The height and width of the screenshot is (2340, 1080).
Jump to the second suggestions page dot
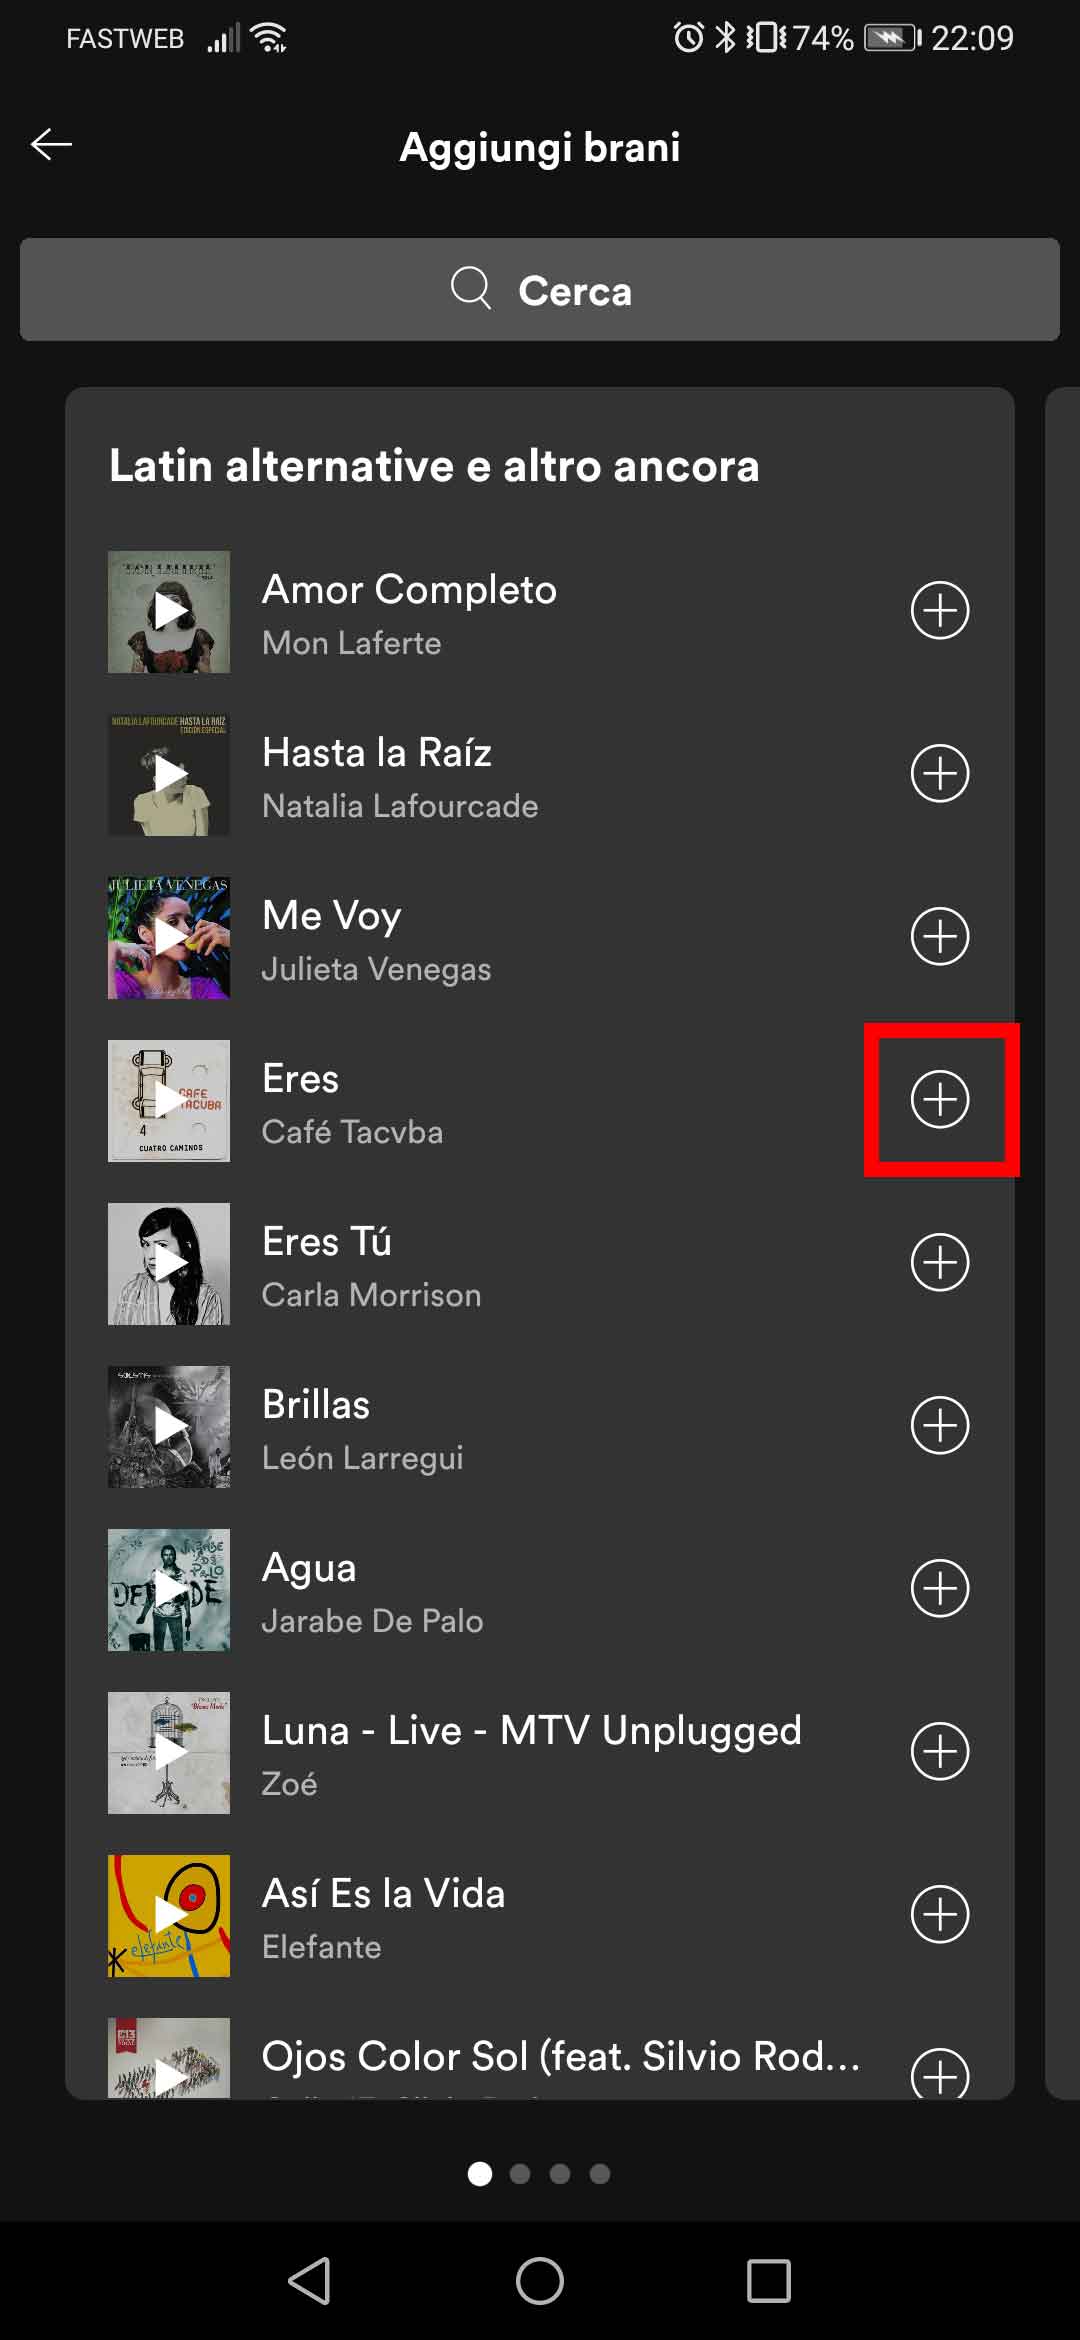coord(520,2173)
